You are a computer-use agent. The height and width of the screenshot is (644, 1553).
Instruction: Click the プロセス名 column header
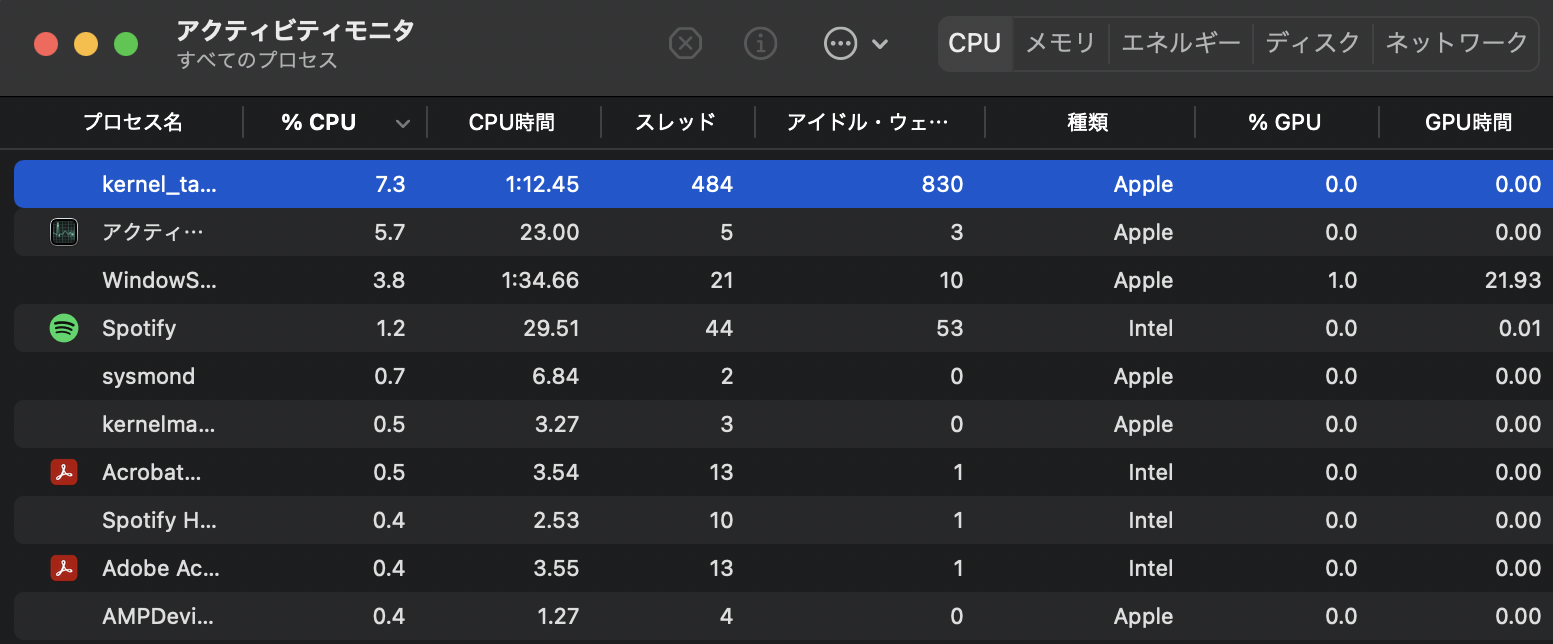(132, 123)
